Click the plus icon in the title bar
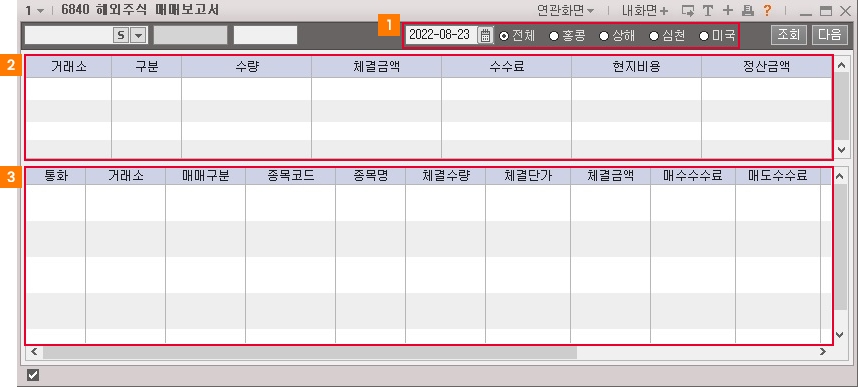 click(x=727, y=10)
